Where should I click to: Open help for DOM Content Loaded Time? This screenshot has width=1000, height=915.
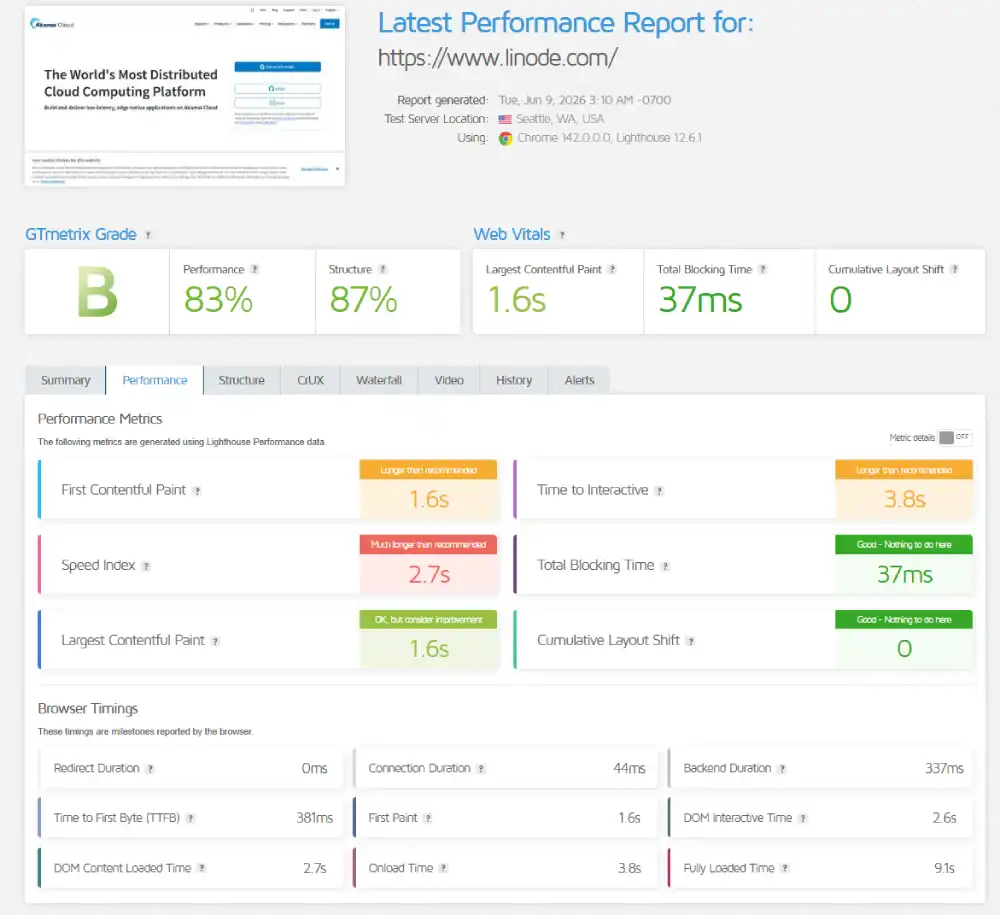[x=202, y=868]
